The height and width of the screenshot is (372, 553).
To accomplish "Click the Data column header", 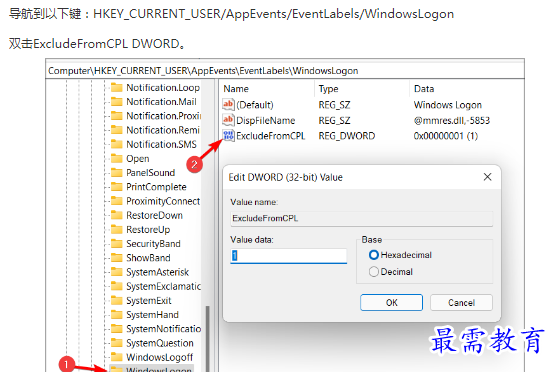I will (424, 89).
